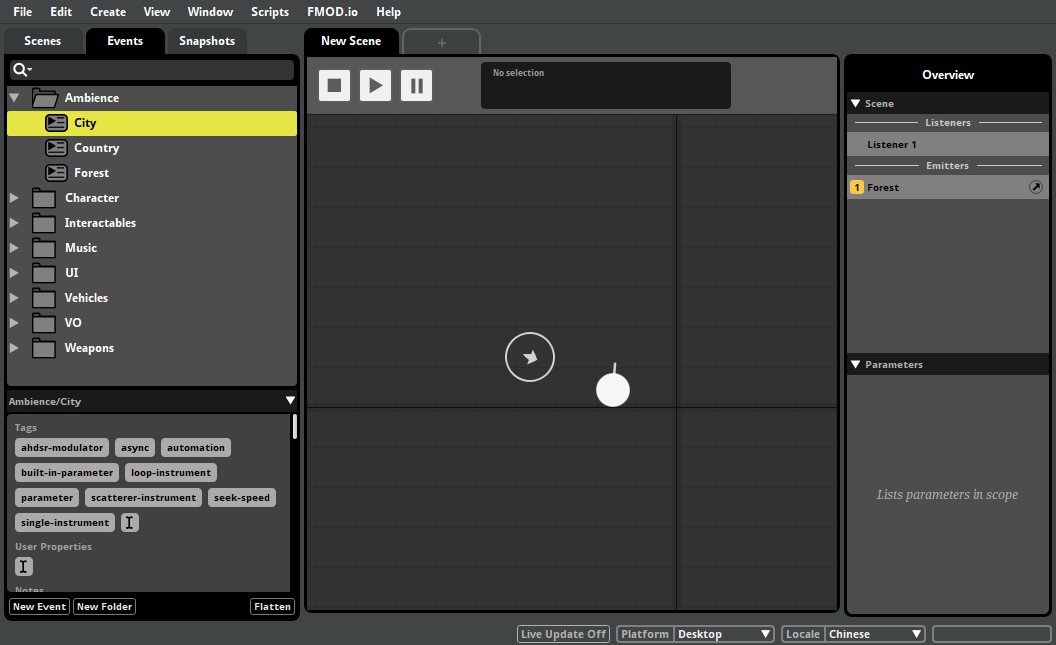Open the Platform Desktop dropdown
1056x645 pixels.
(x=724, y=634)
